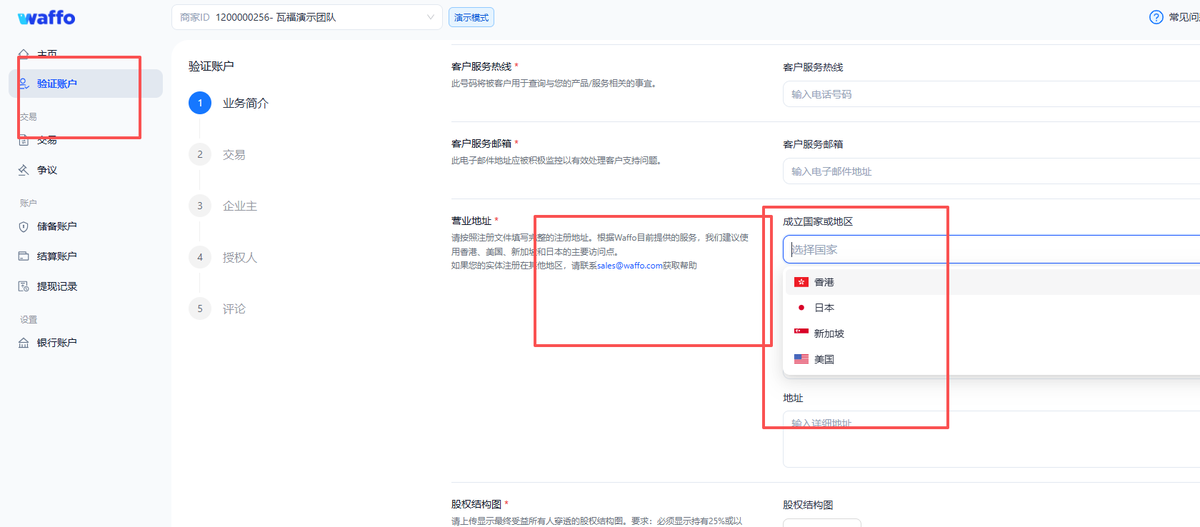Screen dimensions: 1200x527
Task: Click the United States flag icon
Action: click(801, 359)
